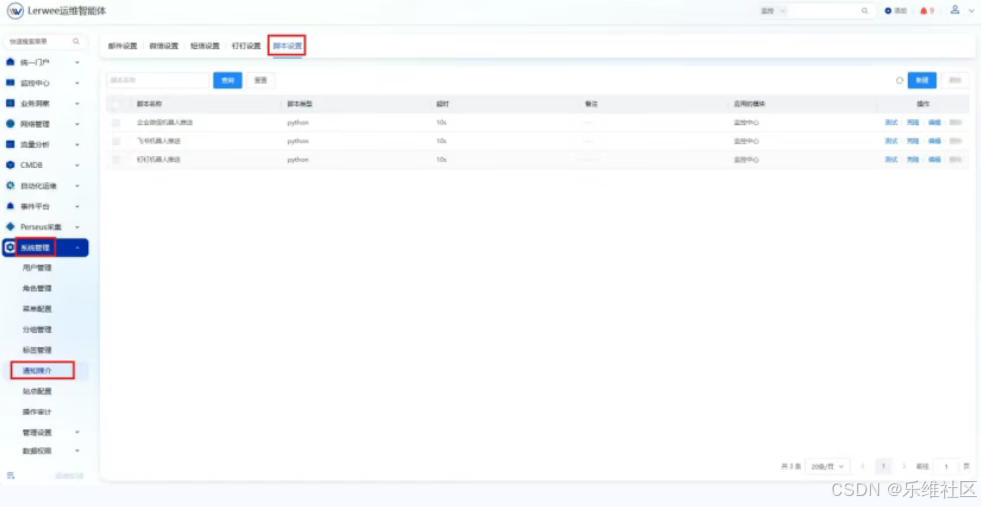Click the shield icon for CMDB

(10, 165)
